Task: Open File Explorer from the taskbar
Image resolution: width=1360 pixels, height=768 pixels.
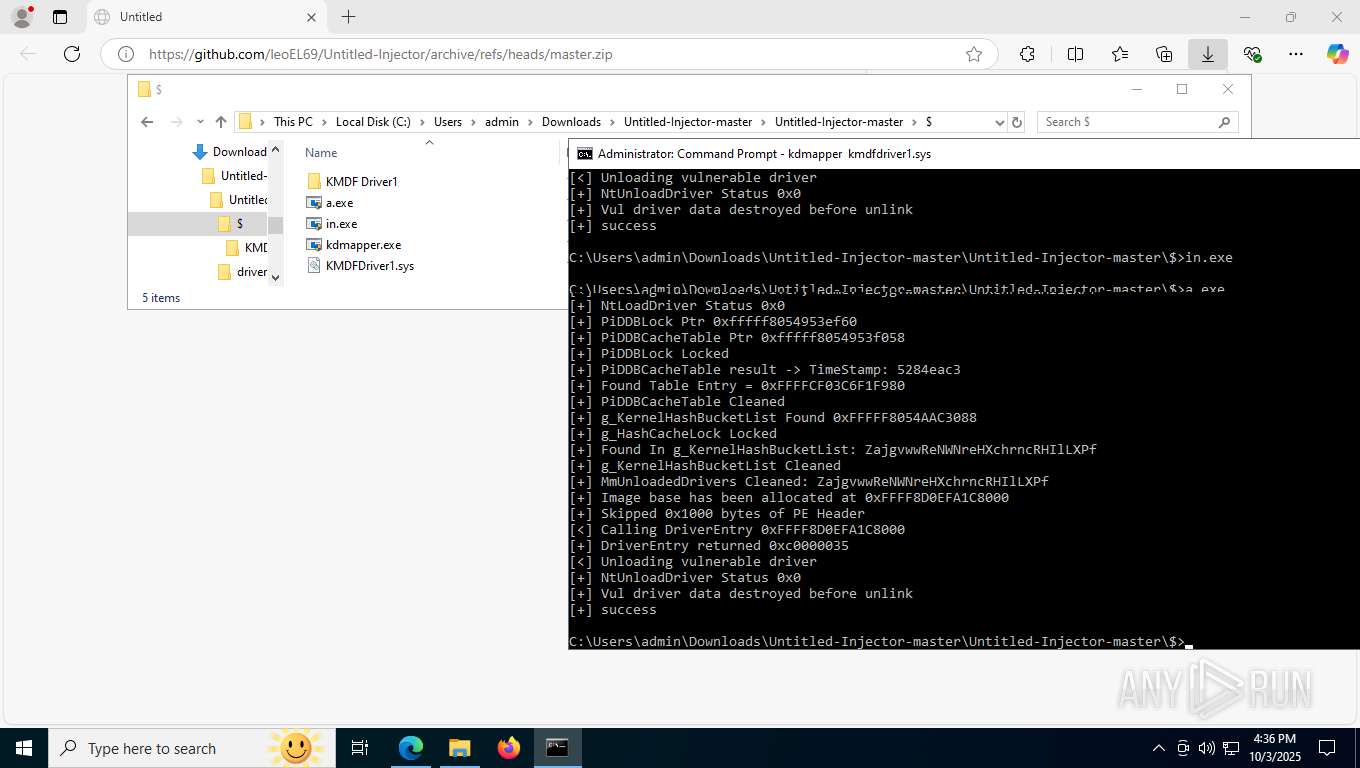Action: pyautogui.click(x=460, y=748)
